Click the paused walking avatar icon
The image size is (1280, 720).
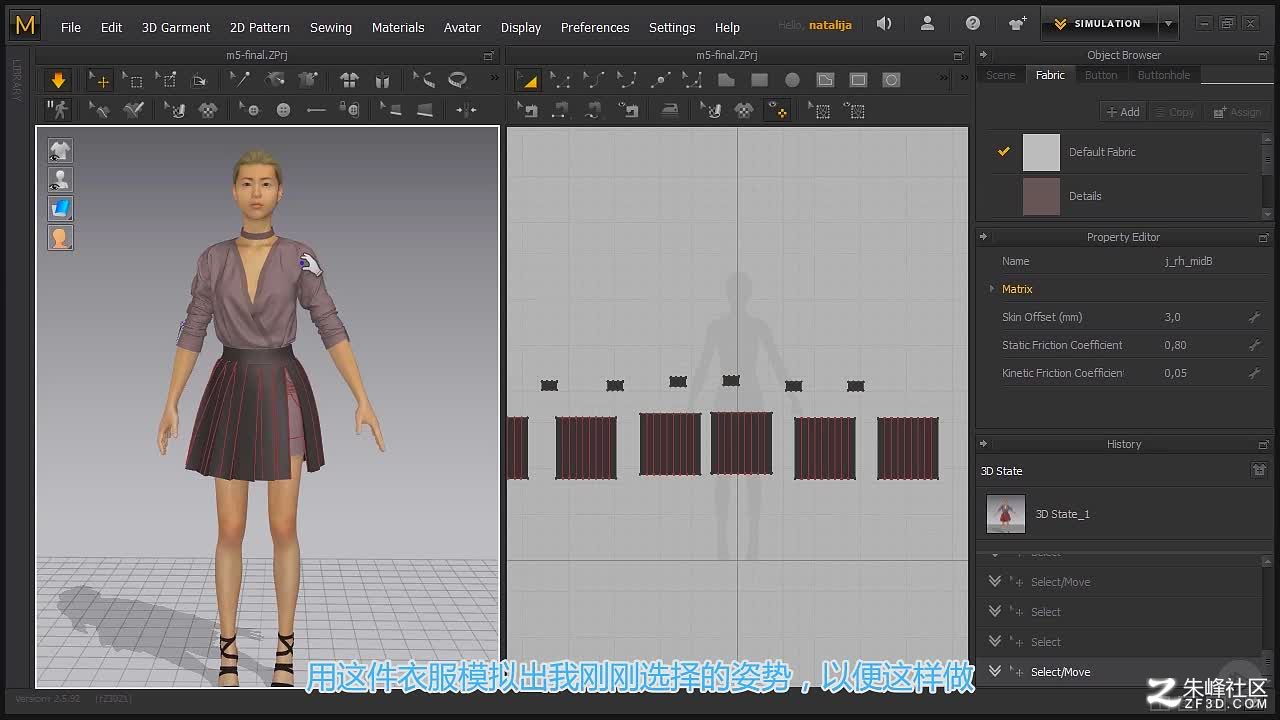[x=58, y=110]
